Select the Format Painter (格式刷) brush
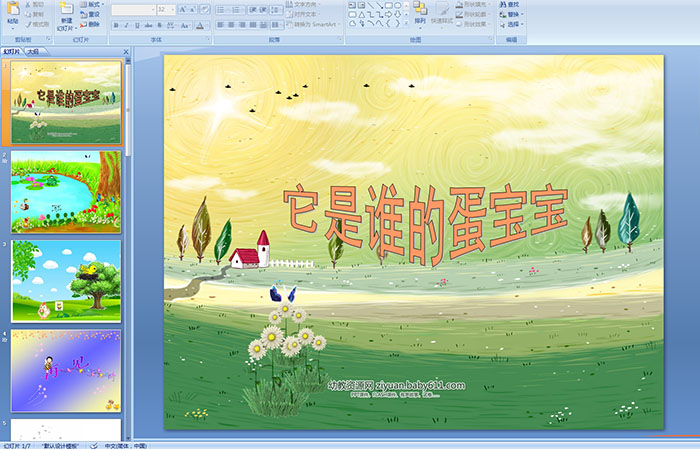 tap(28, 24)
